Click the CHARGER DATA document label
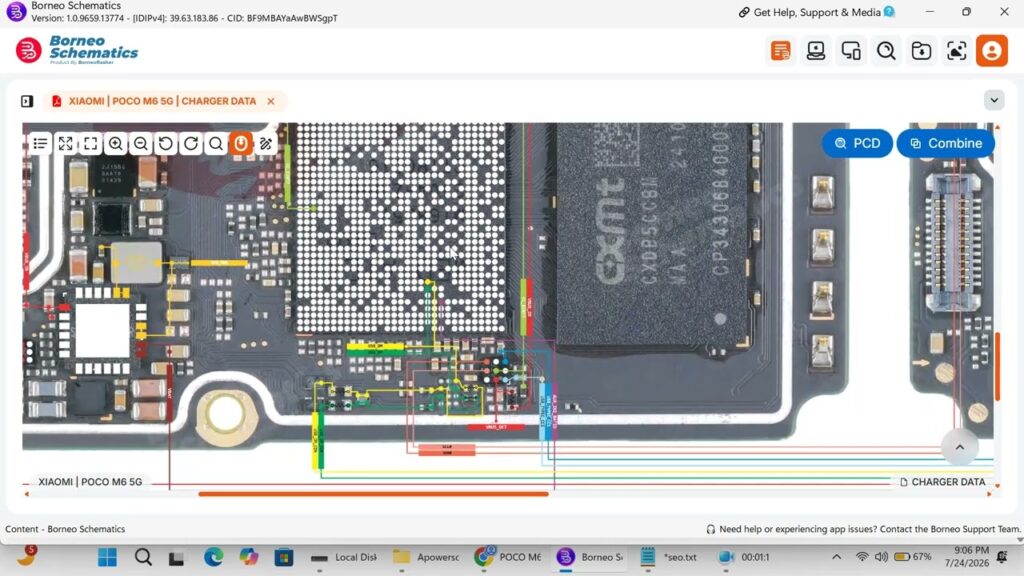This screenshot has width=1024, height=576. coord(942,482)
